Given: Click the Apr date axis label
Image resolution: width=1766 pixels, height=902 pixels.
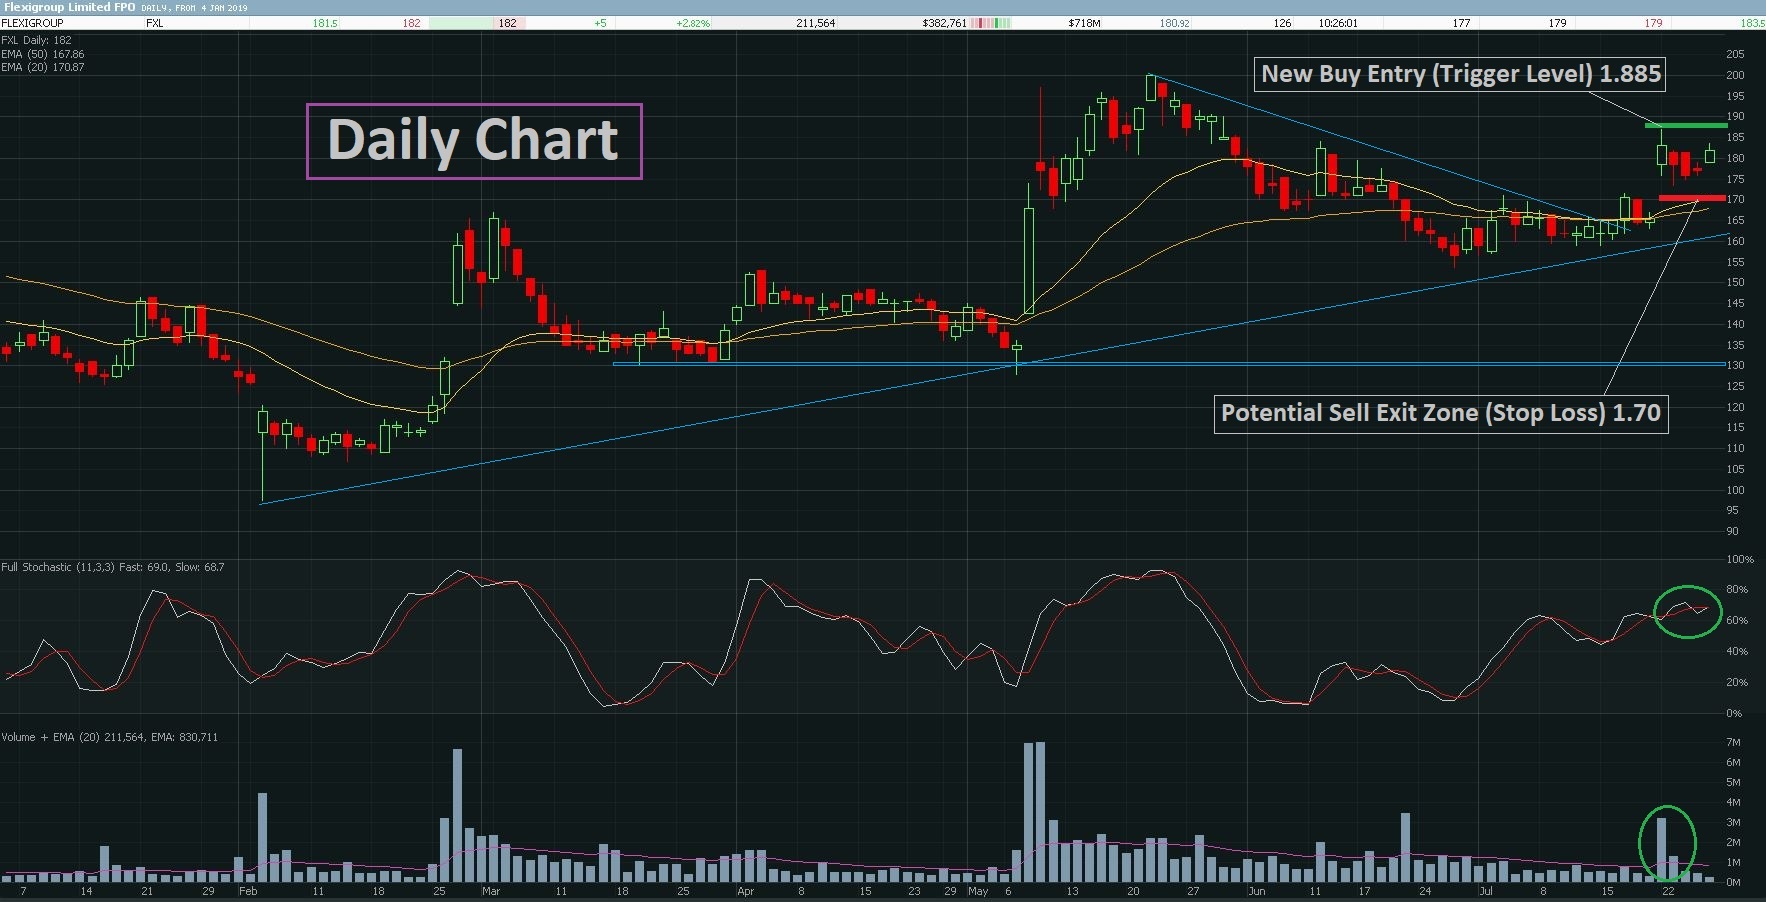Looking at the screenshot, I should (x=745, y=891).
